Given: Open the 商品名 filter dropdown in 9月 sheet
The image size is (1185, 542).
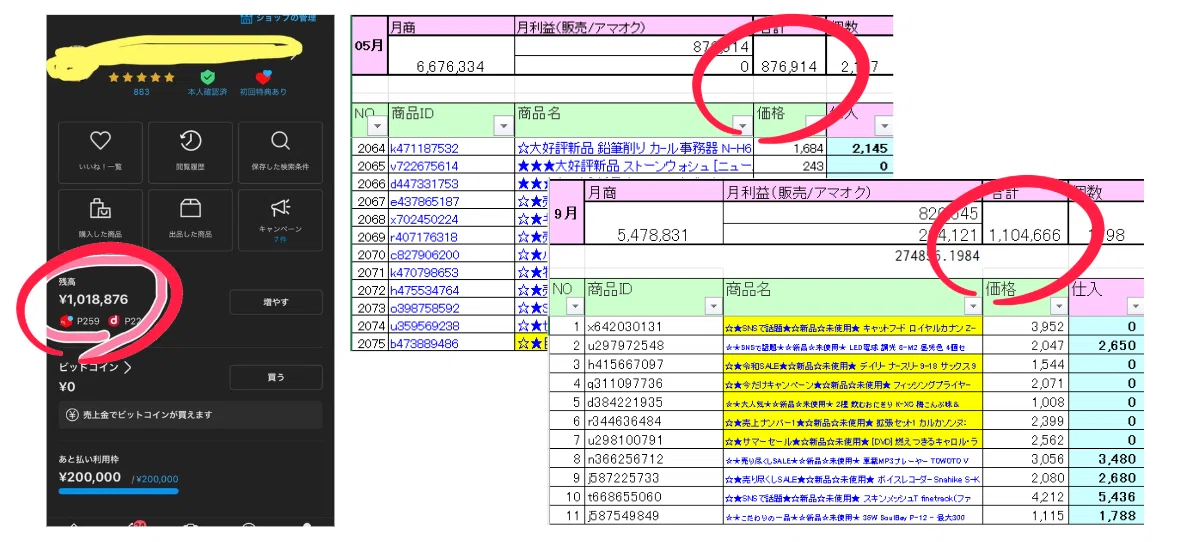Looking at the screenshot, I should [972, 306].
